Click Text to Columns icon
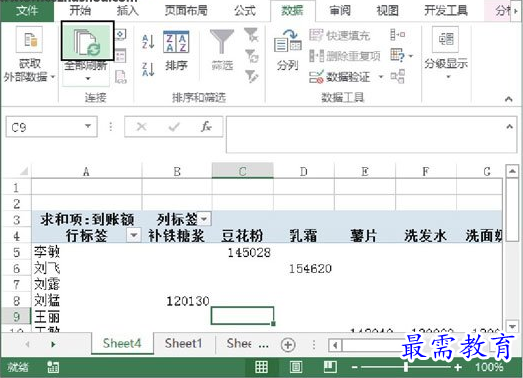 288,42
